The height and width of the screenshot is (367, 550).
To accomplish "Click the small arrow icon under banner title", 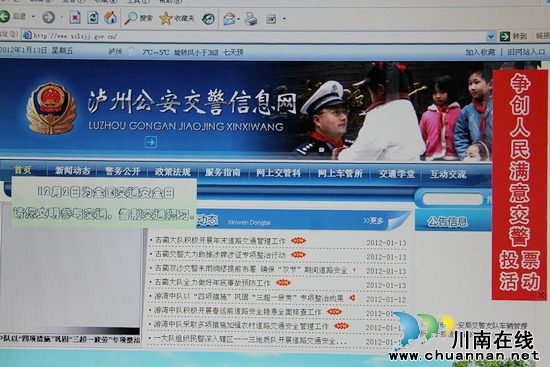I will click(x=151, y=142).
